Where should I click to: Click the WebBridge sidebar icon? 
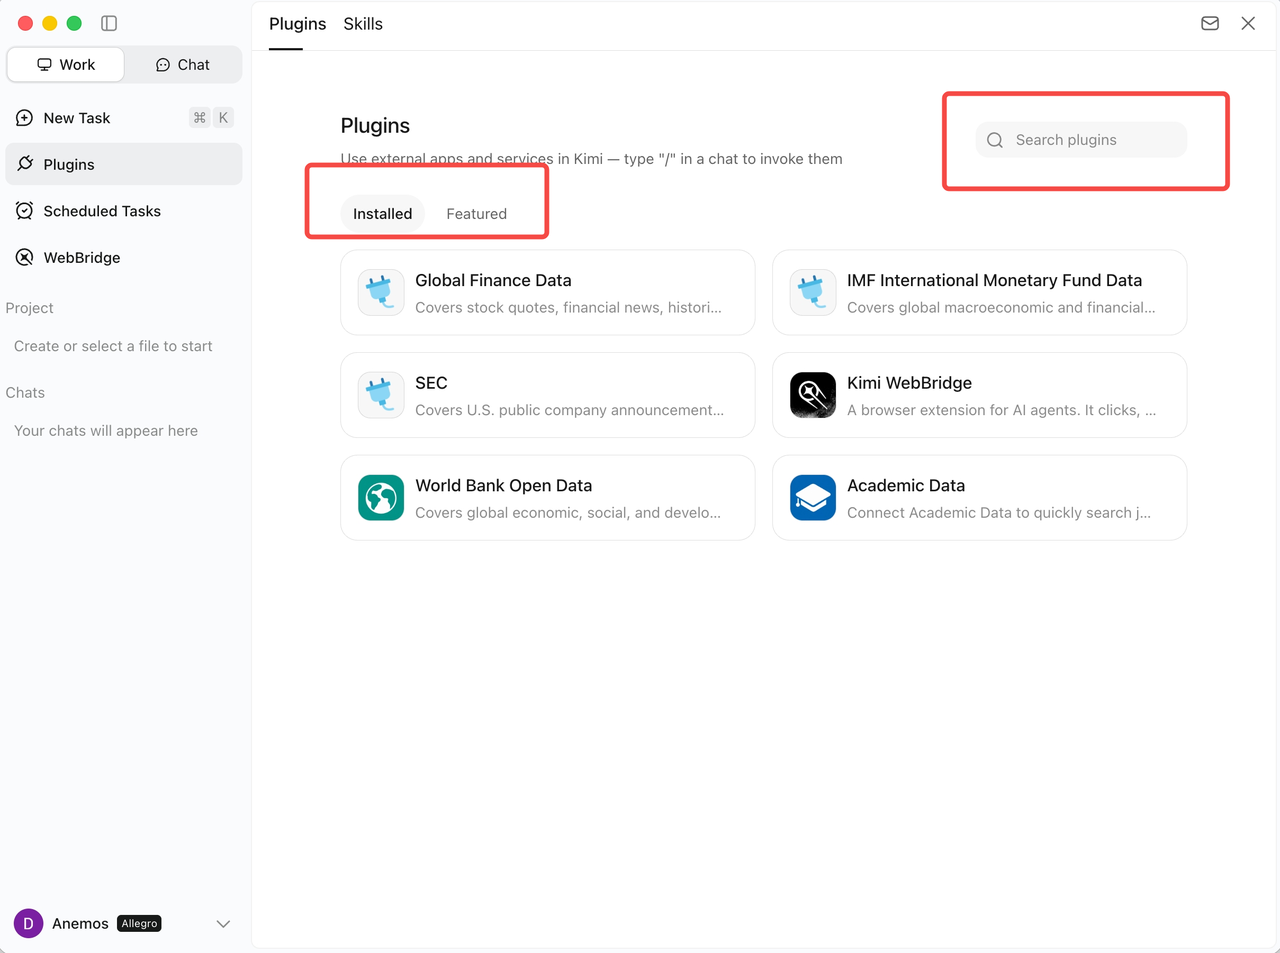[25, 257]
